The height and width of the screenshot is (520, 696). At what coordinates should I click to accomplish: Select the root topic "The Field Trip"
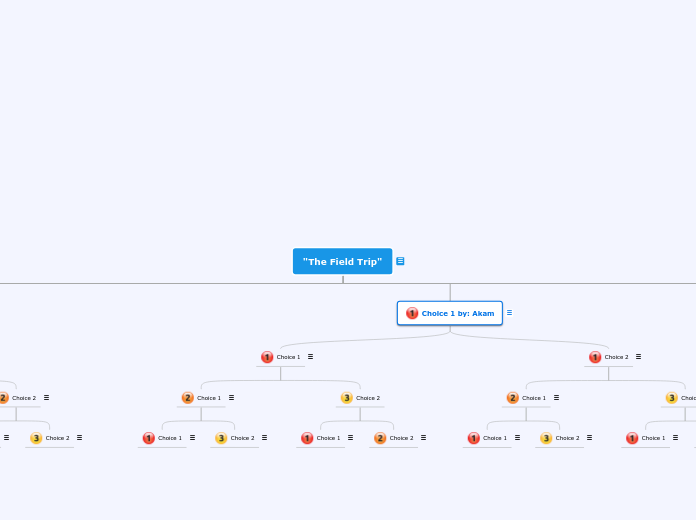[x=342, y=261]
